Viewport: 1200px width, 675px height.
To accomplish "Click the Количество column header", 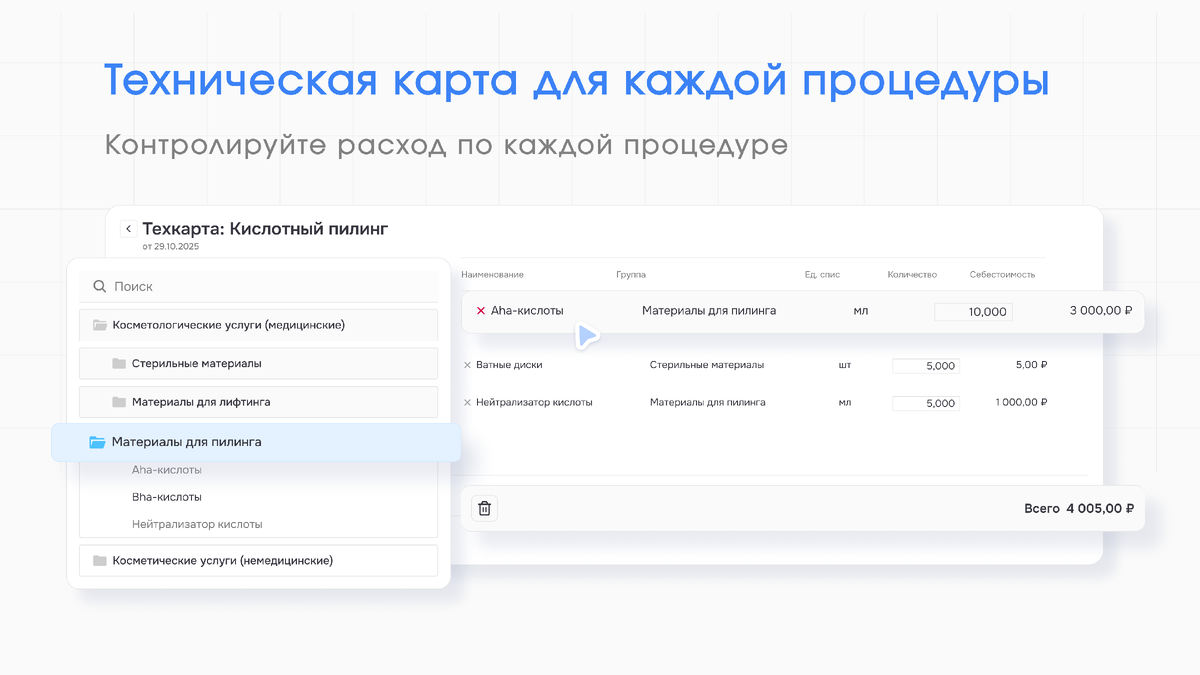I will click(x=912, y=274).
